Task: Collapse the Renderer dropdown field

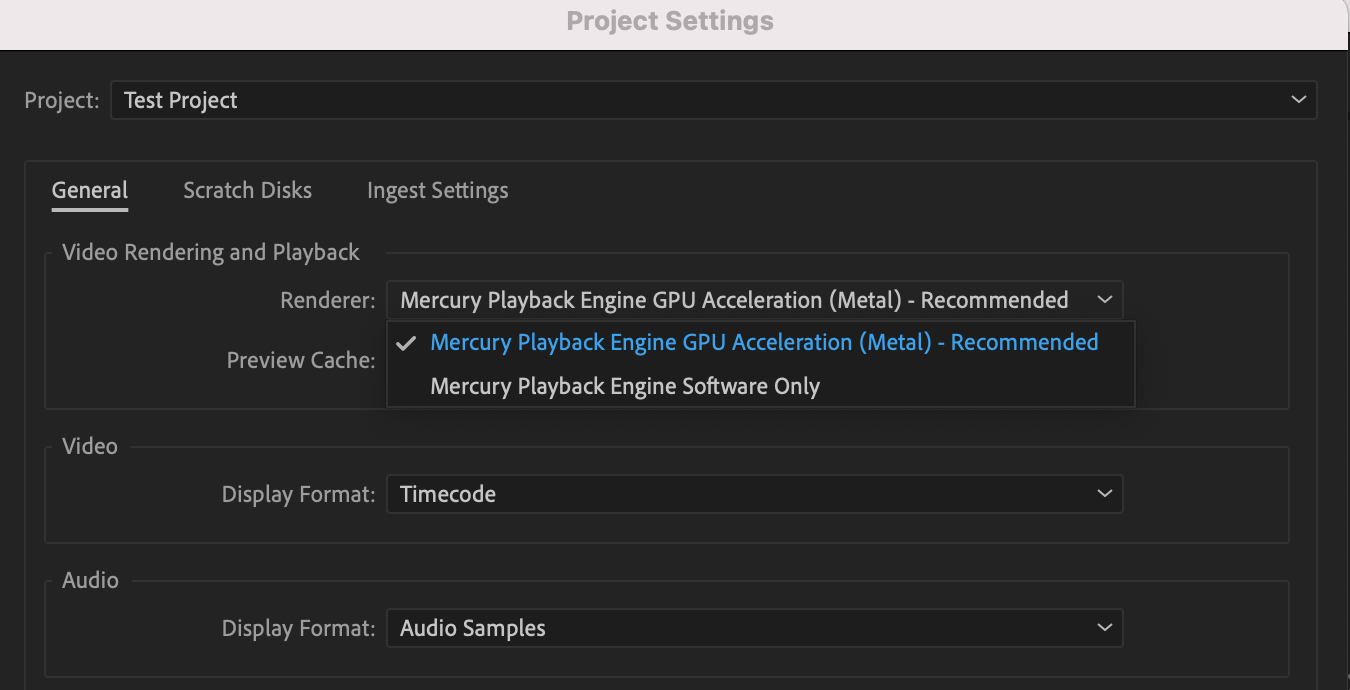Action: click(x=754, y=300)
